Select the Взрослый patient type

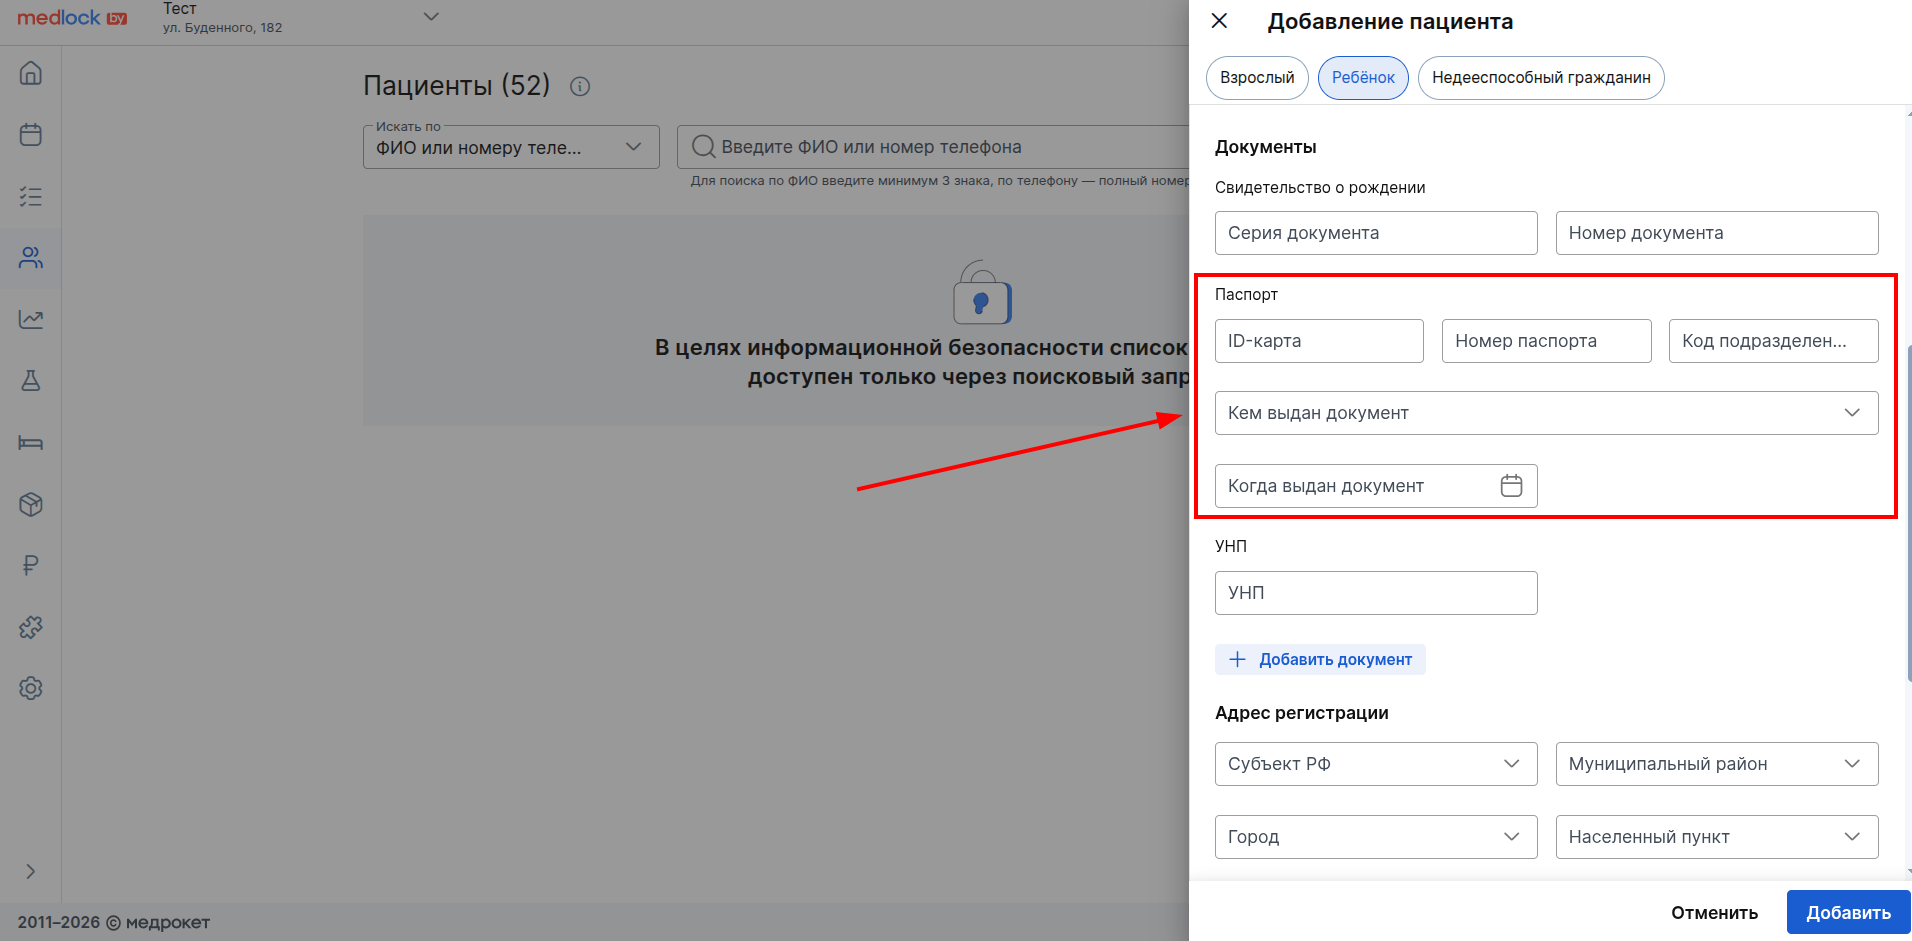pyautogui.click(x=1257, y=78)
